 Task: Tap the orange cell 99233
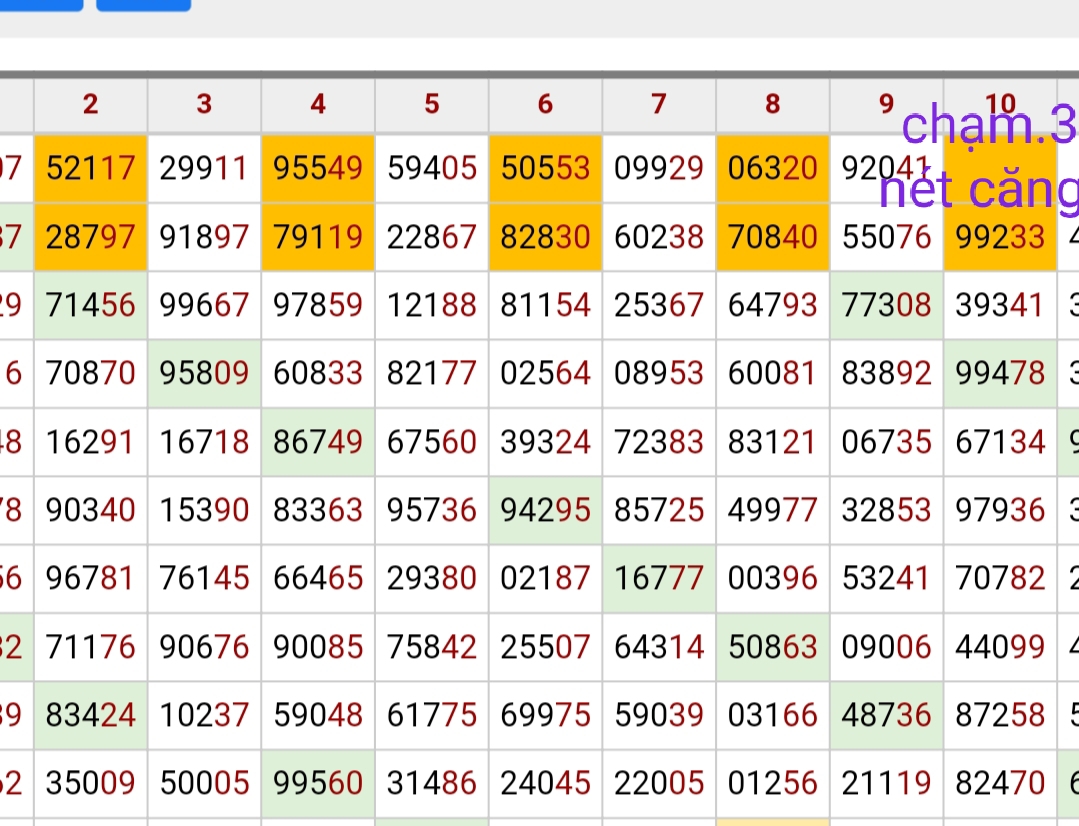tap(1000, 237)
